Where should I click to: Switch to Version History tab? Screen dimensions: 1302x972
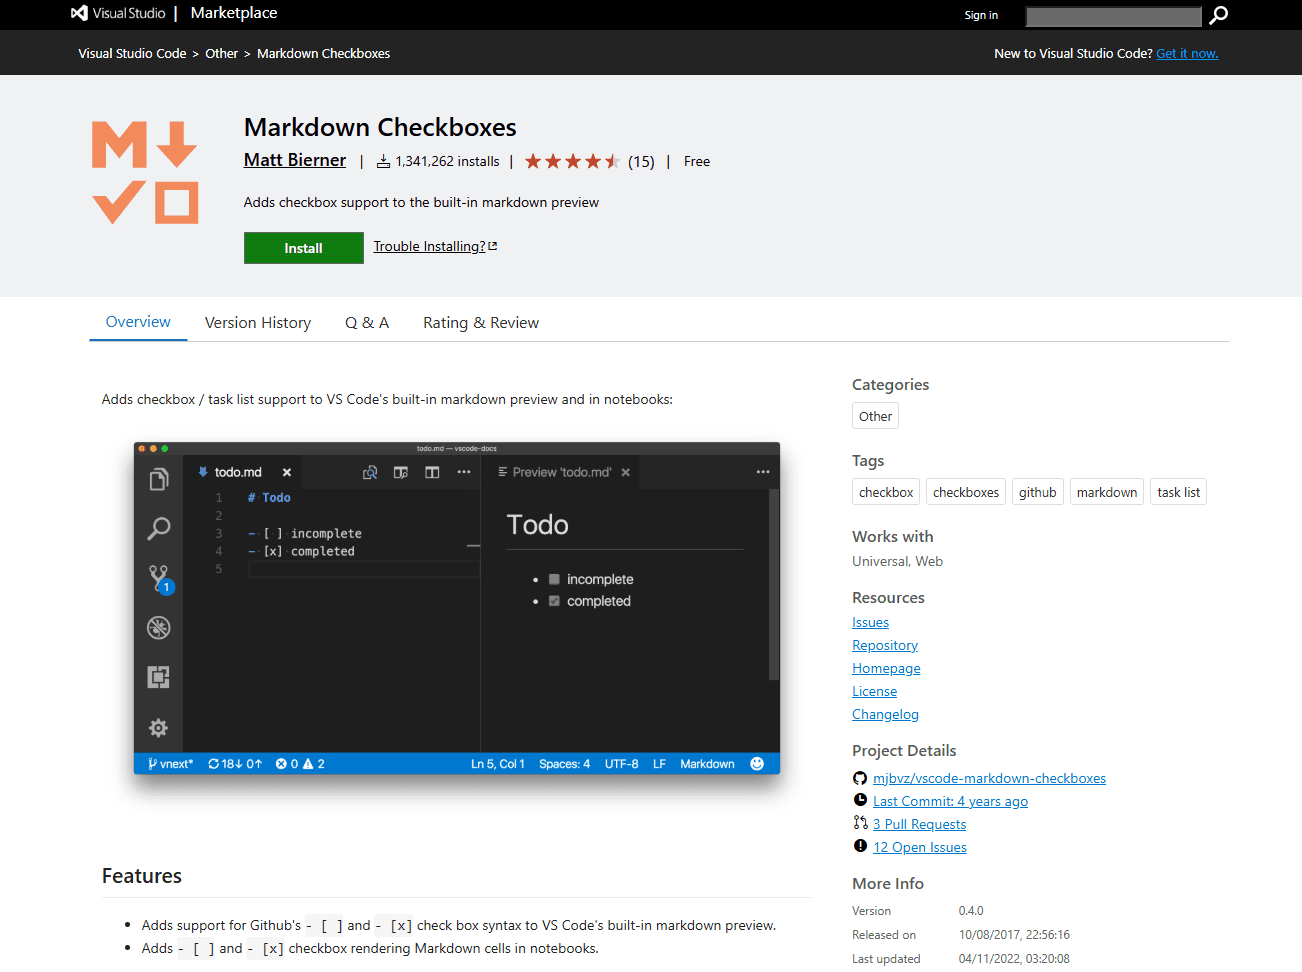258,323
